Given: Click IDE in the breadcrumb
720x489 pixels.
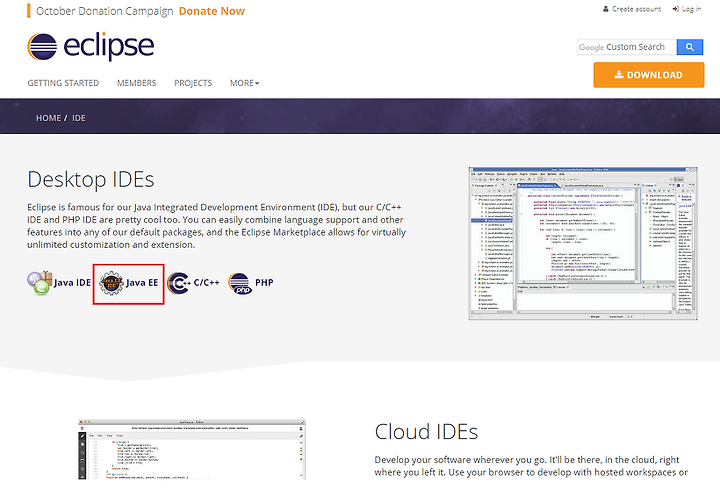Looking at the screenshot, I should click(x=79, y=118).
